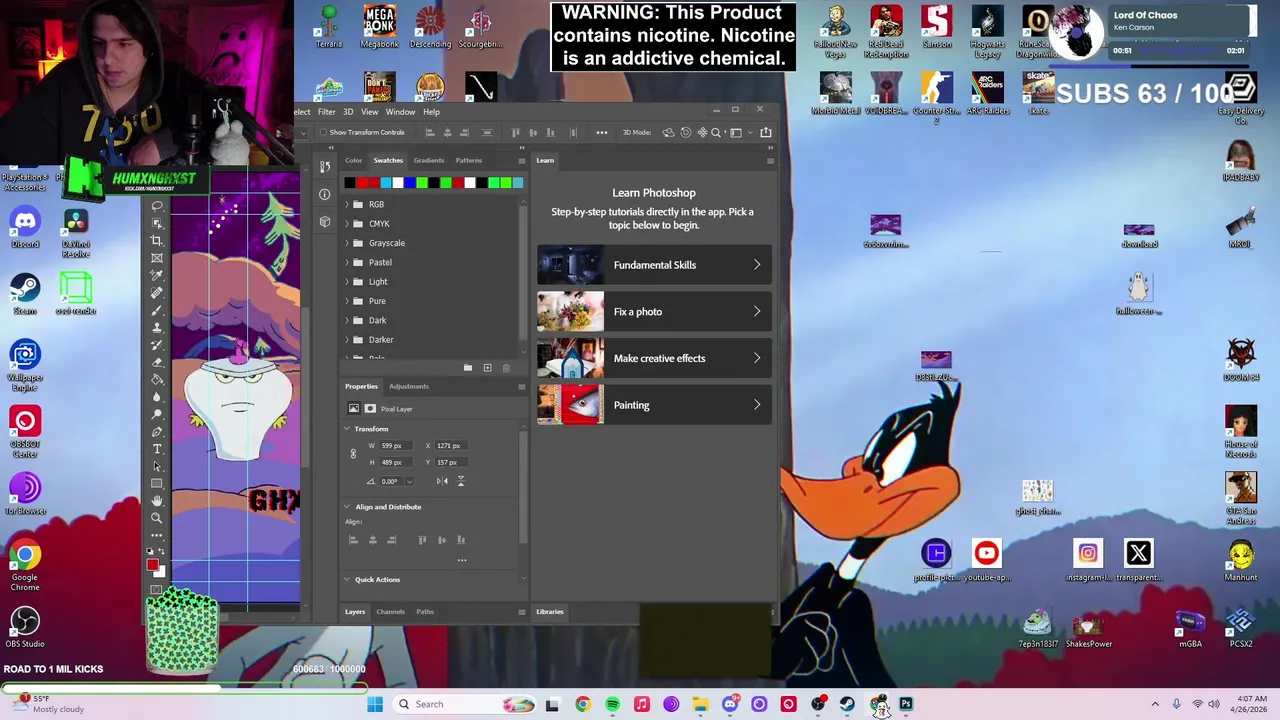Open the 3D panel cube icon
Viewport: 1280px width, 720px height.
coord(325,221)
